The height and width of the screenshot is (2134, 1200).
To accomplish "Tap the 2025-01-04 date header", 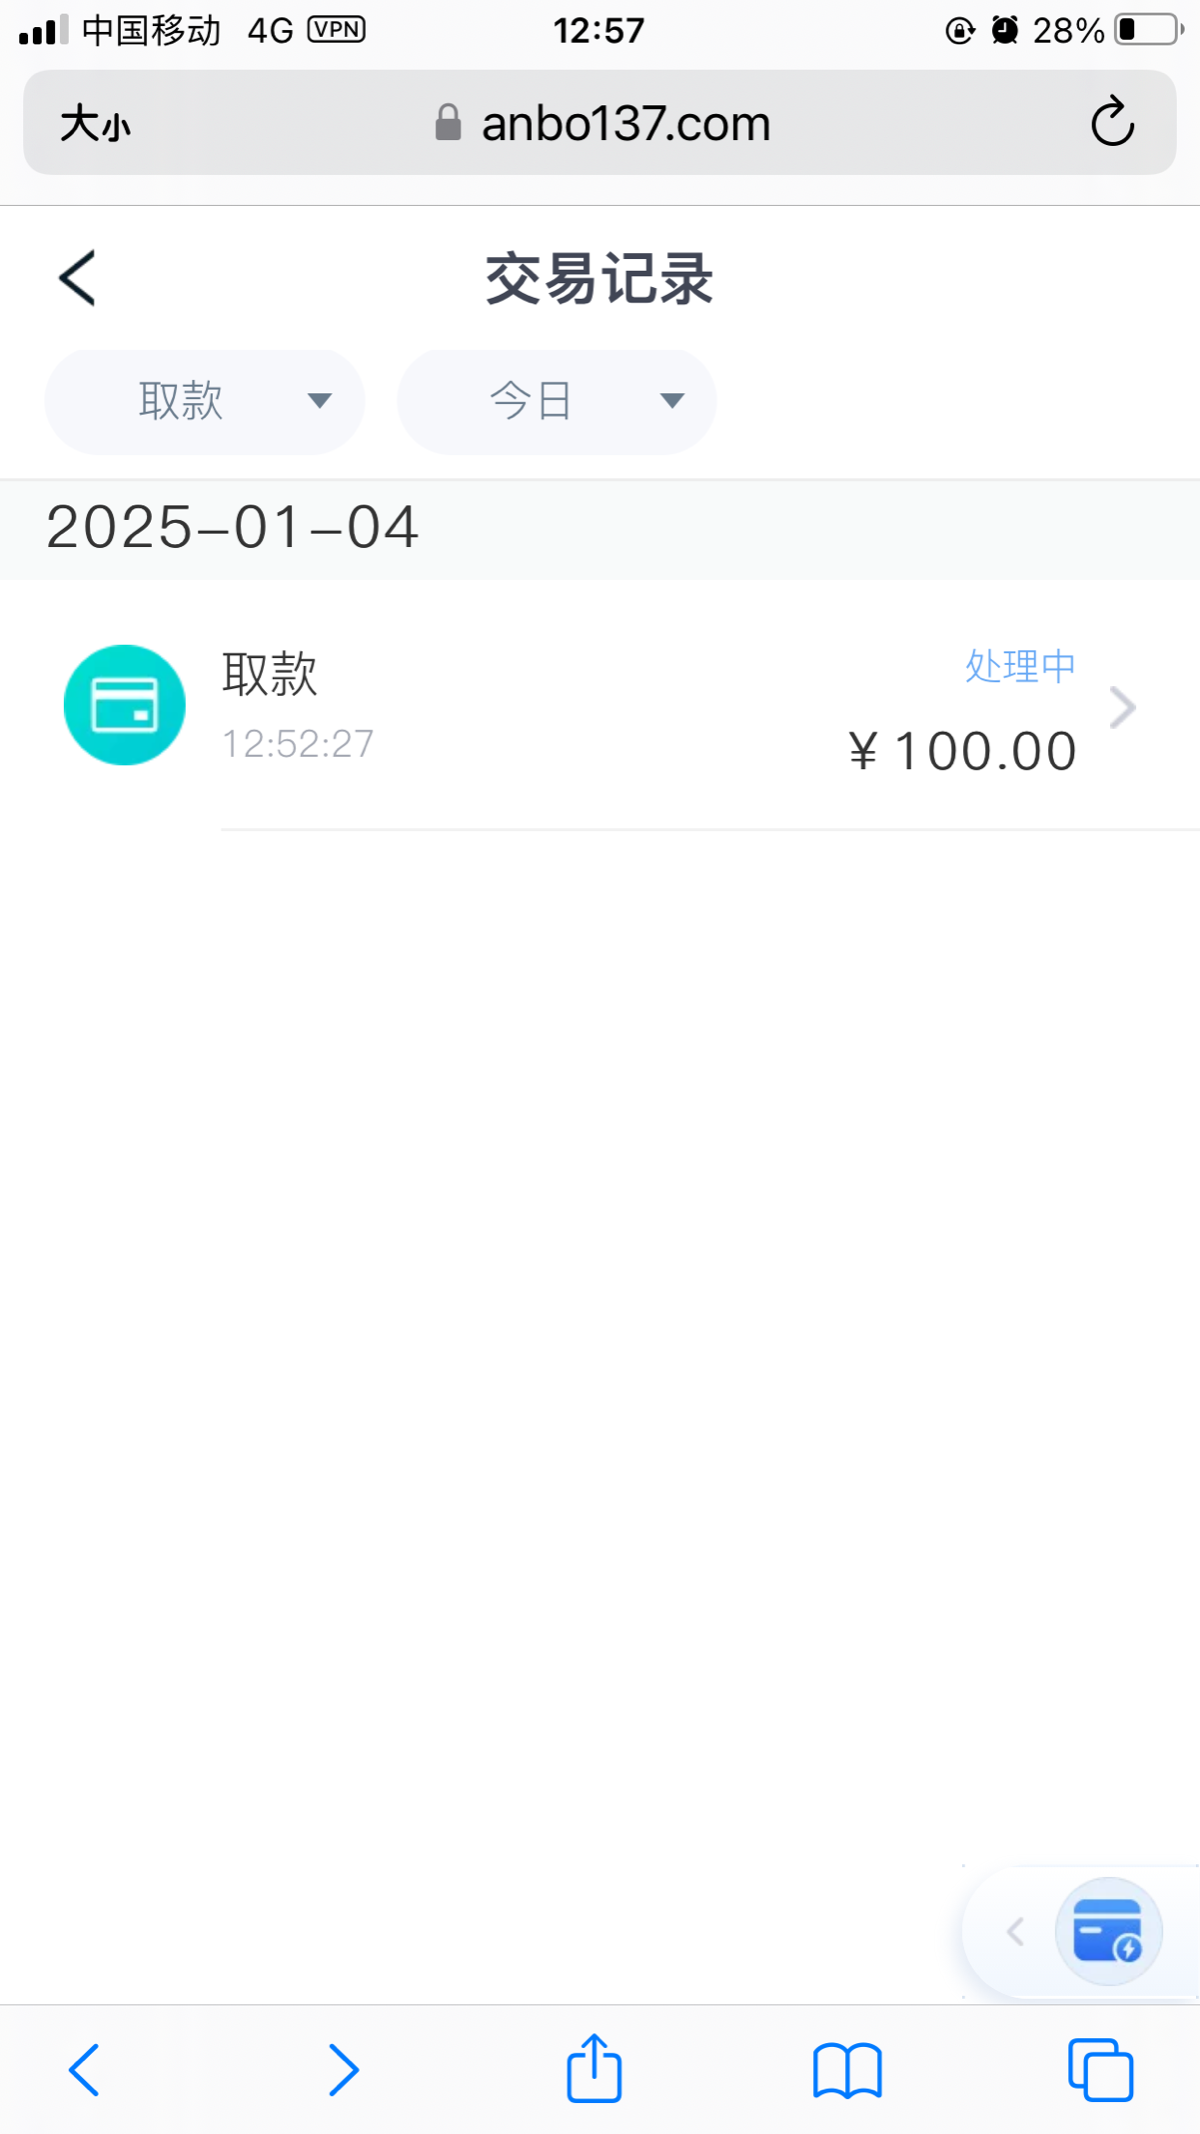I will (232, 528).
